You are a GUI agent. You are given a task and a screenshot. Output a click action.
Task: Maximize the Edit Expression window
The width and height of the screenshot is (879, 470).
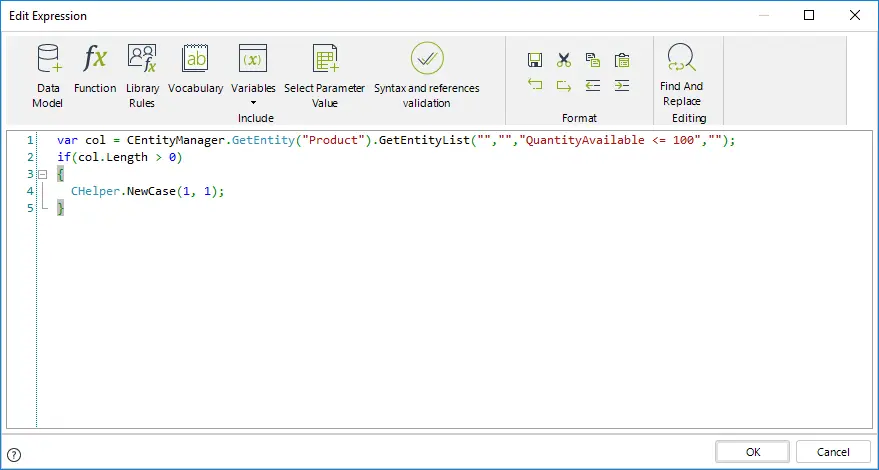[x=809, y=15]
